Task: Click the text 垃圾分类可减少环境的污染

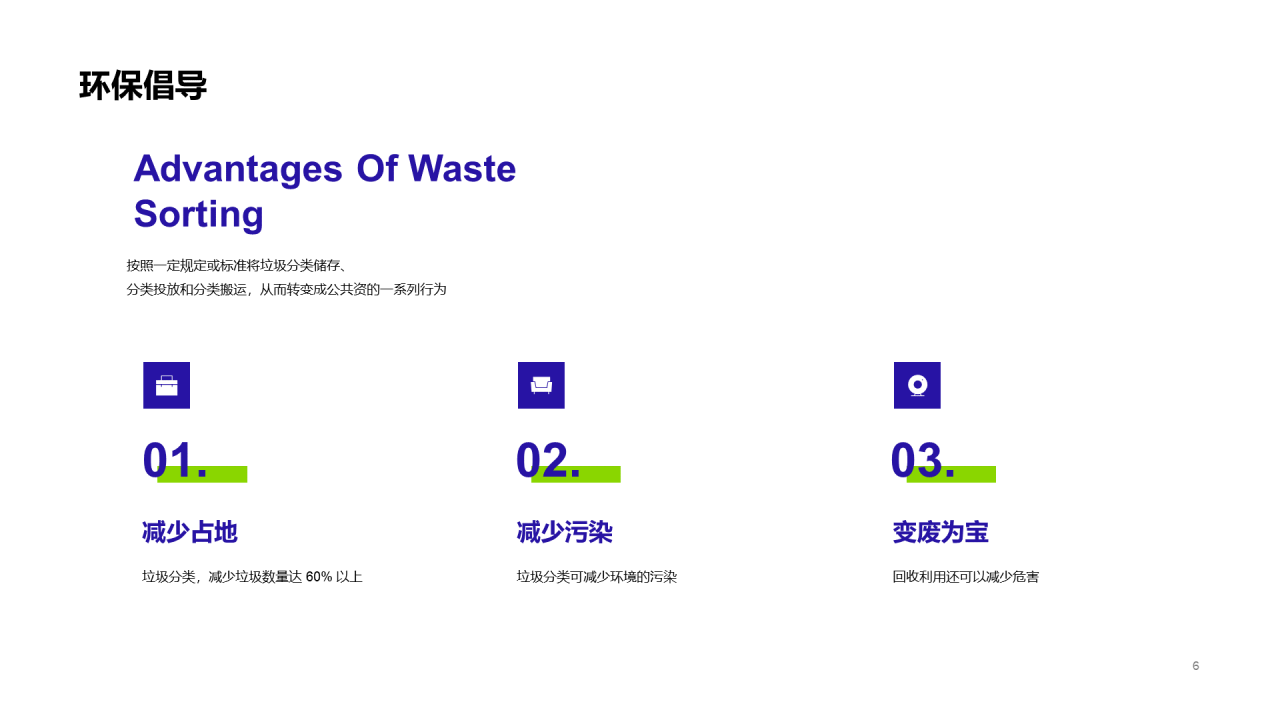Action: (x=597, y=577)
